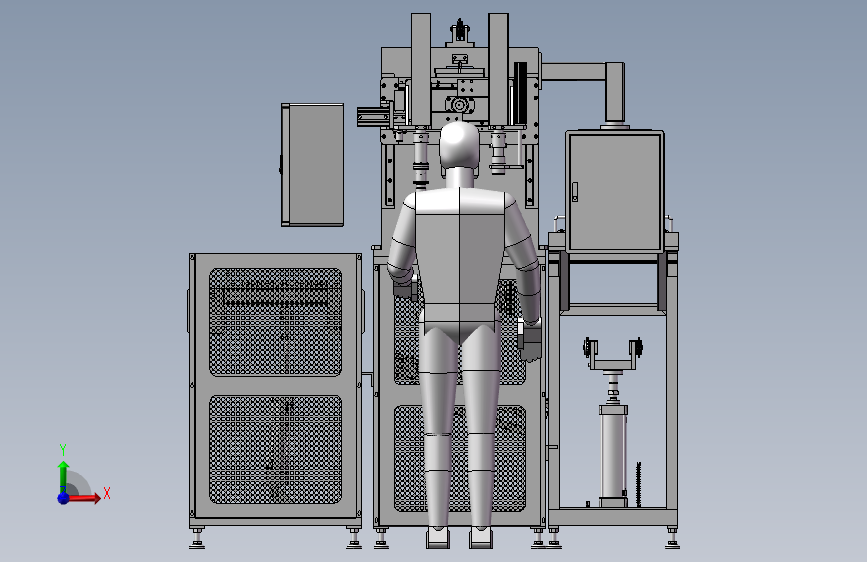Select the left vertical column atop the machine
This screenshot has width=867, height=562.
click(x=421, y=69)
